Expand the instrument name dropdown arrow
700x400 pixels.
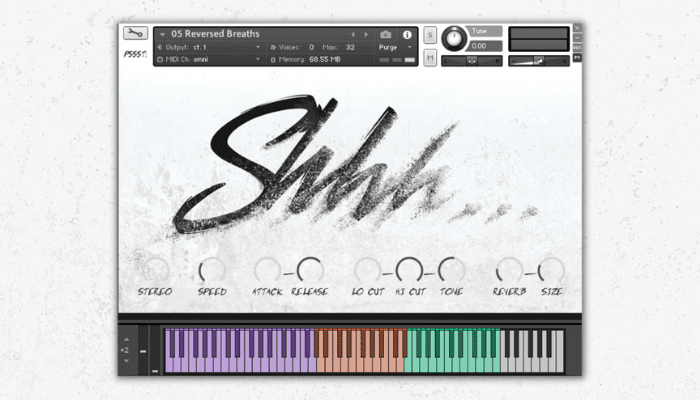point(162,34)
